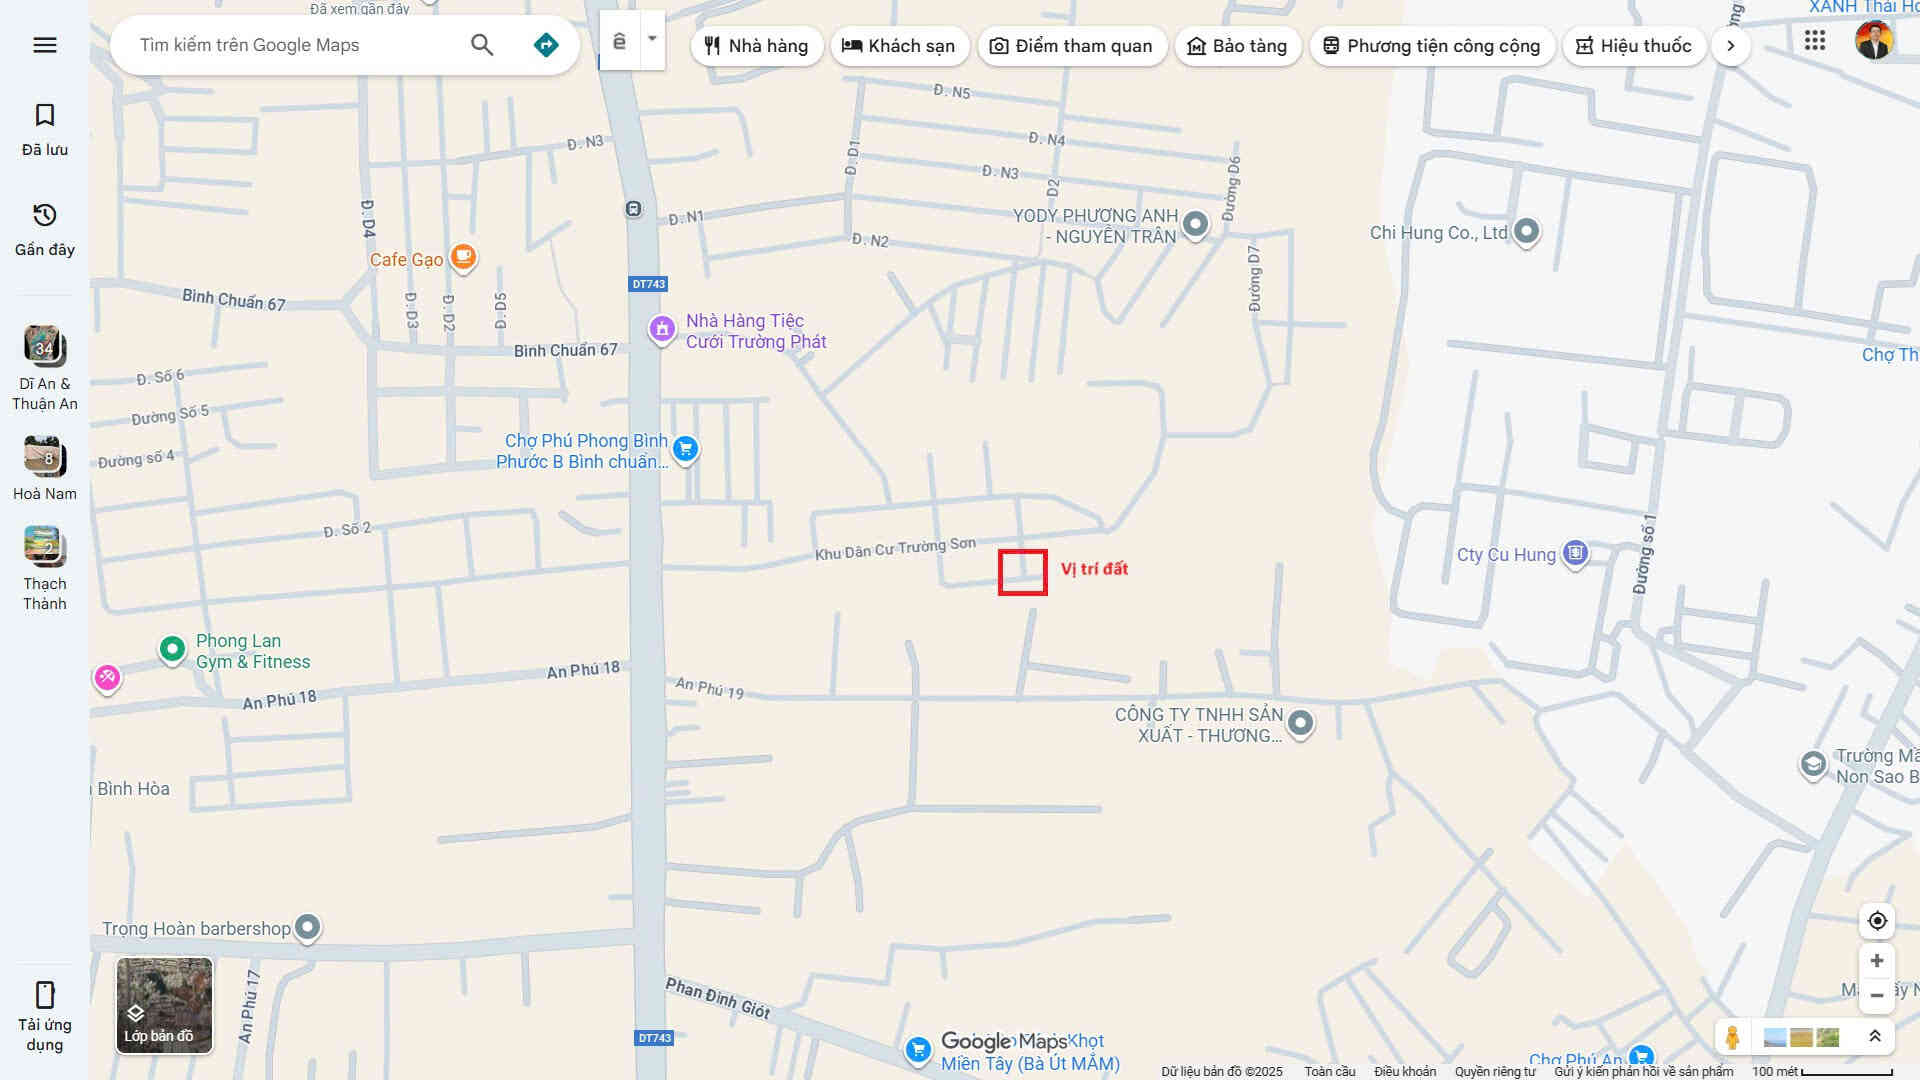Open the hamburger main menu
The height and width of the screenshot is (1080, 1920).
point(45,45)
